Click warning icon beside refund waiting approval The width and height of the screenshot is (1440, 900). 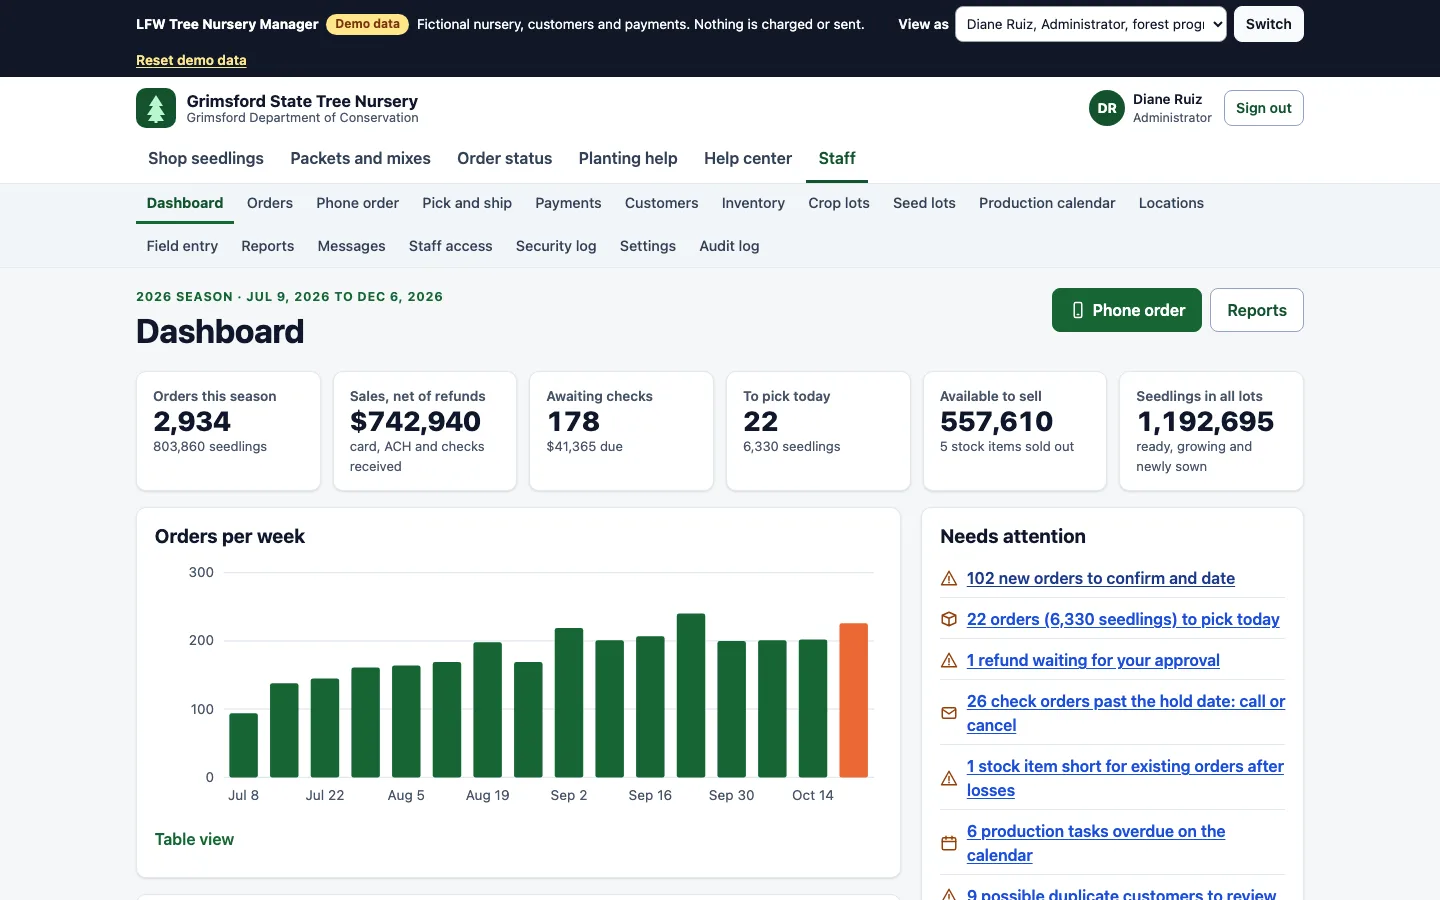(x=949, y=661)
